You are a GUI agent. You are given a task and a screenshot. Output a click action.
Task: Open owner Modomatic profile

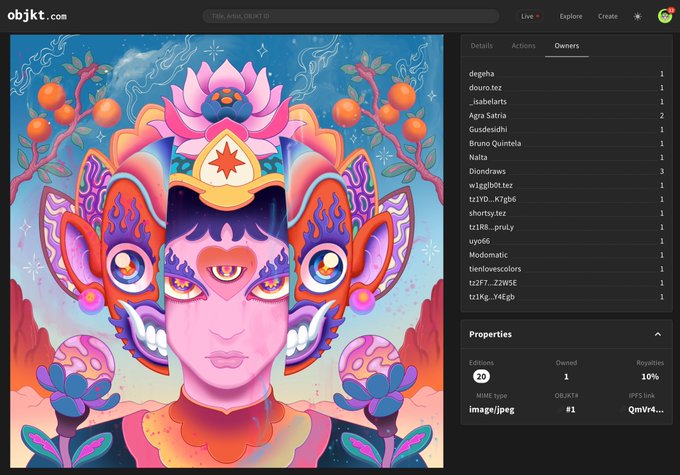488,255
